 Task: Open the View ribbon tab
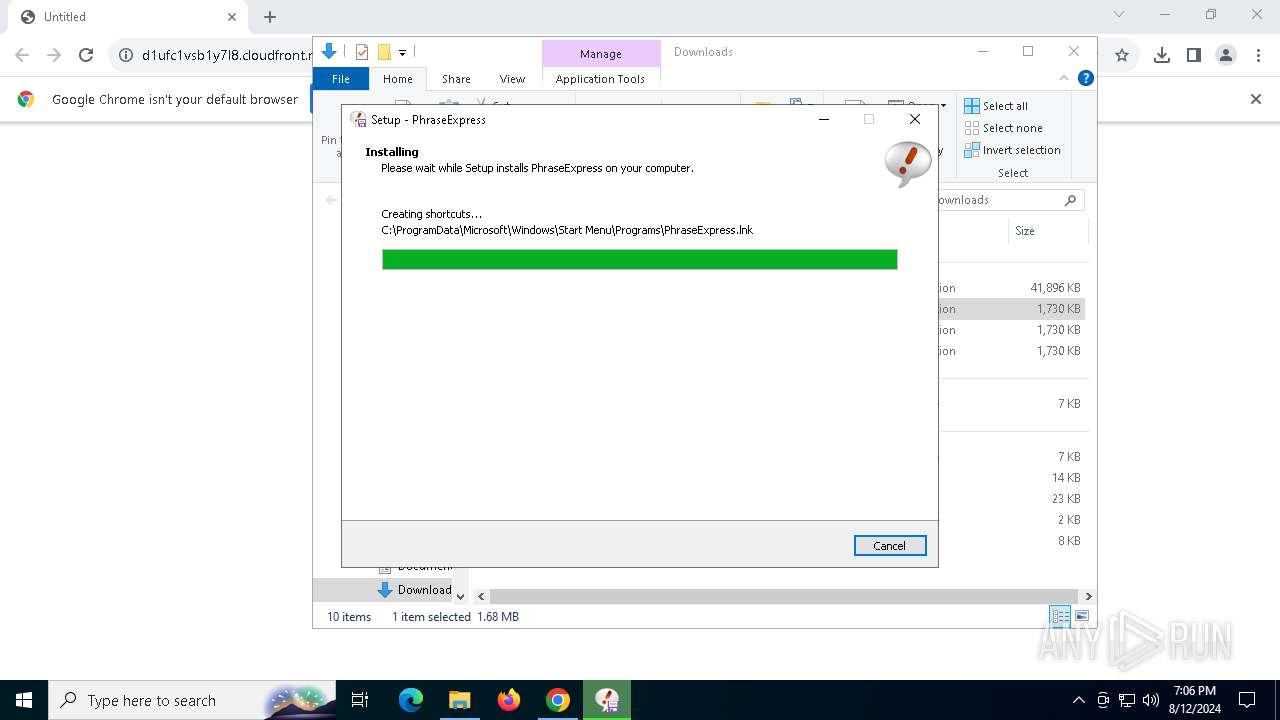pyautogui.click(x=512, y=79)
